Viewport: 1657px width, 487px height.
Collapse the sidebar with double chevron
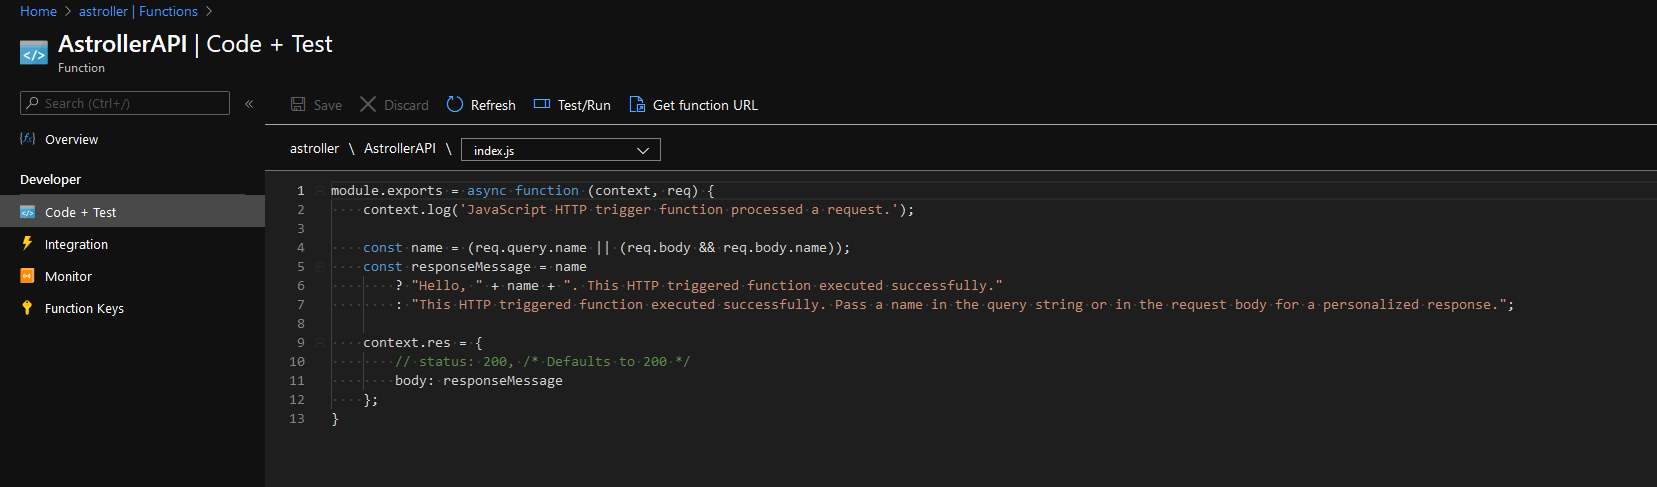click(x=249, y=103)
